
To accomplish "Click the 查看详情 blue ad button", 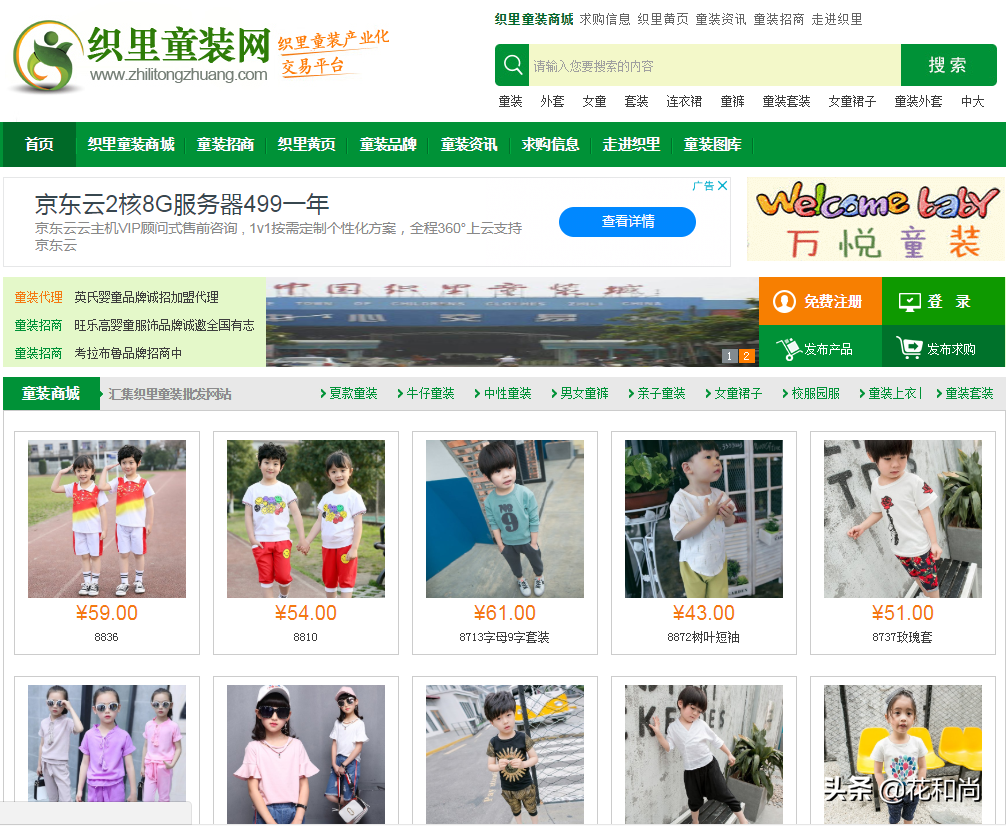I will (x=627, y=222).
